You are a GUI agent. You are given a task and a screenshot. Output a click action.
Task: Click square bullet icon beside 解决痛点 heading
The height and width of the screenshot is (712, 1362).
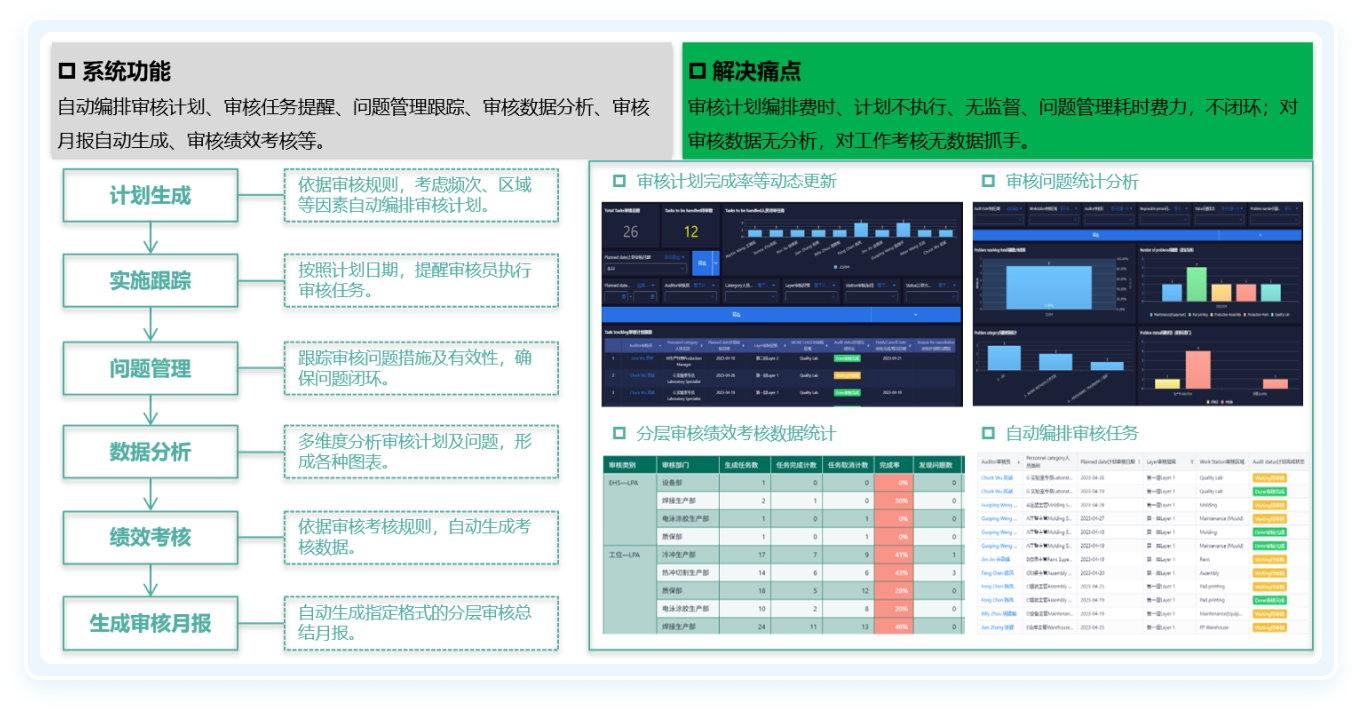click(697, 71)
